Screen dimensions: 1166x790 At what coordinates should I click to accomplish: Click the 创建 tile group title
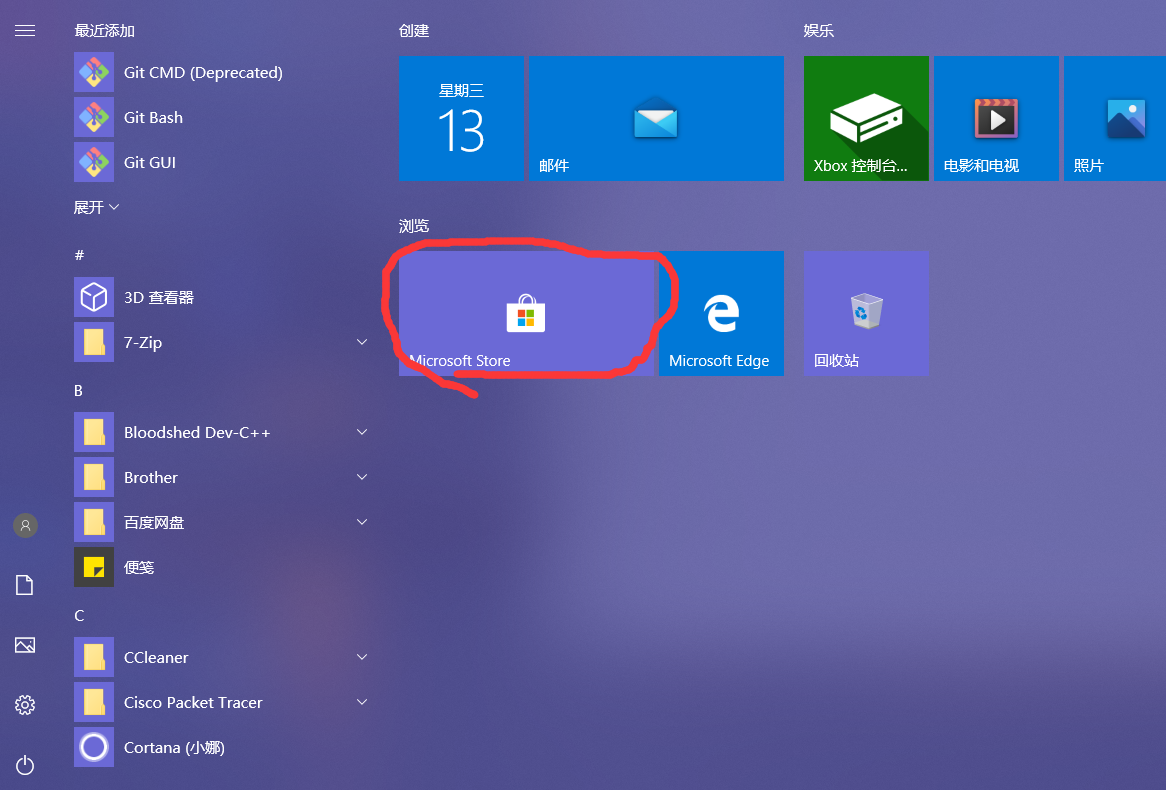[414, 30]
